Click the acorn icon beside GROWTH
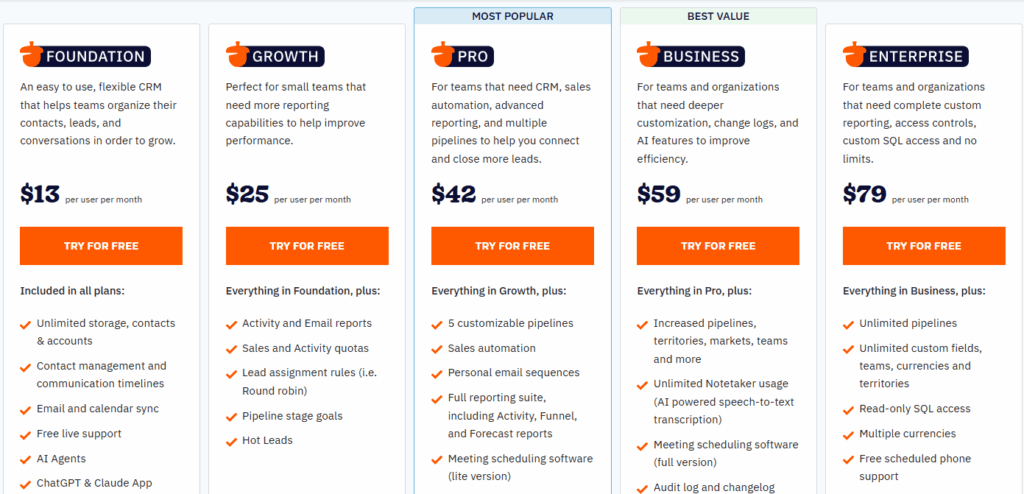The image size is (1024, 494). (x=237, y=54)
